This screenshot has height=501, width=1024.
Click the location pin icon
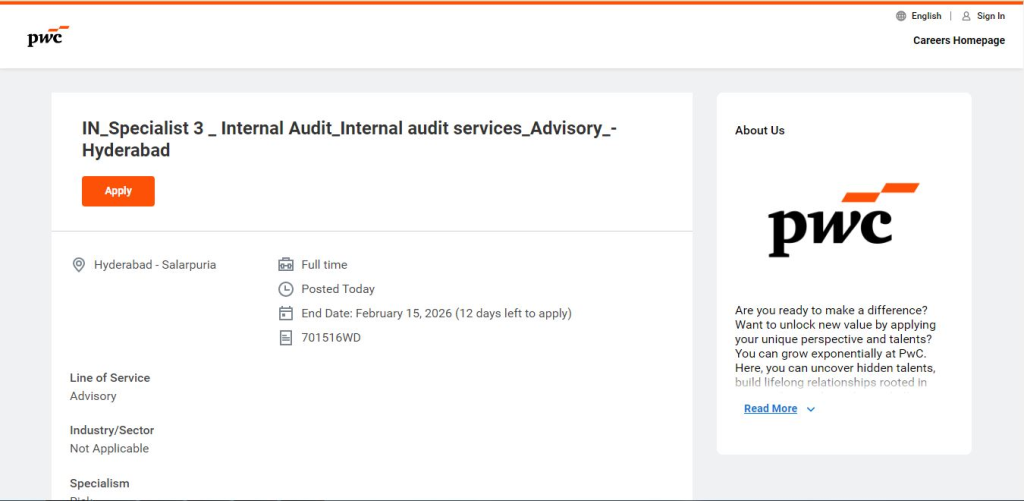[78, 265]
